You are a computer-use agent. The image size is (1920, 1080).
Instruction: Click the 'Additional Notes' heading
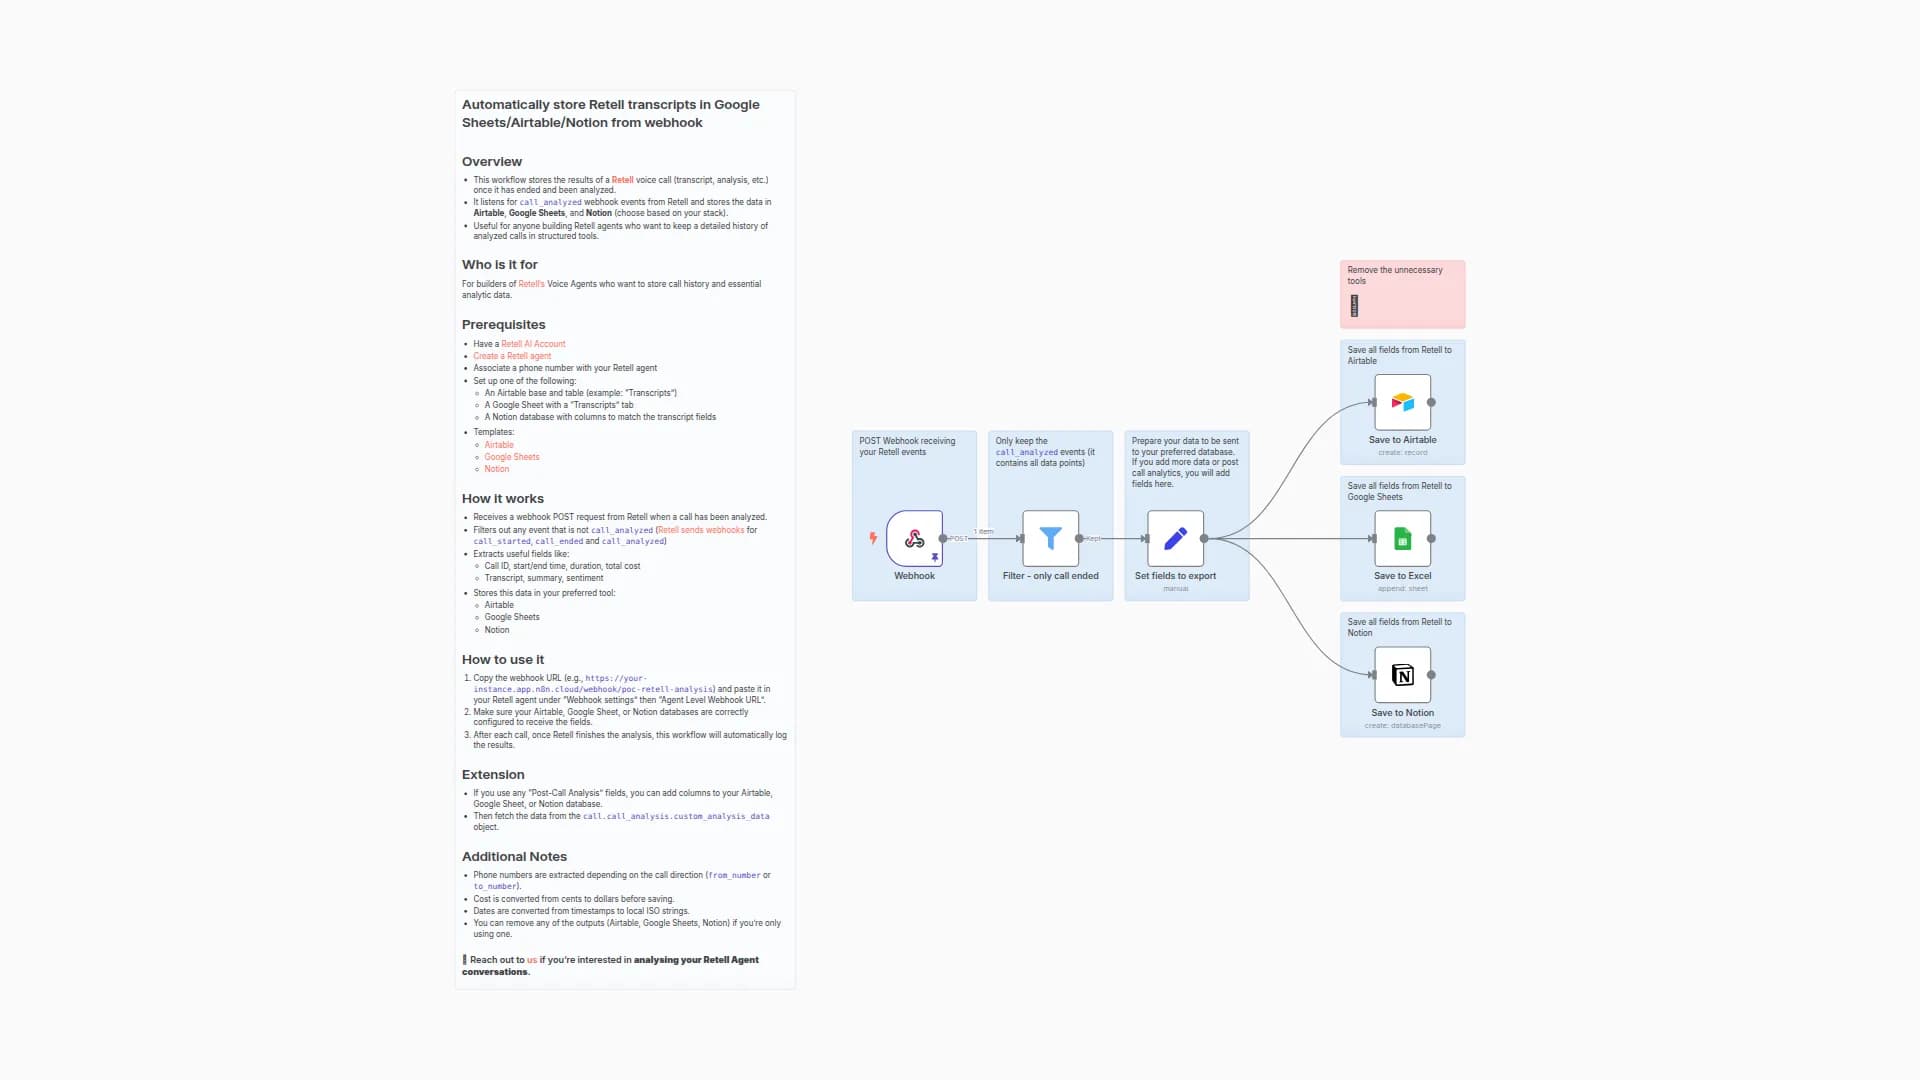pyautogui.click(x=514, y=857)
